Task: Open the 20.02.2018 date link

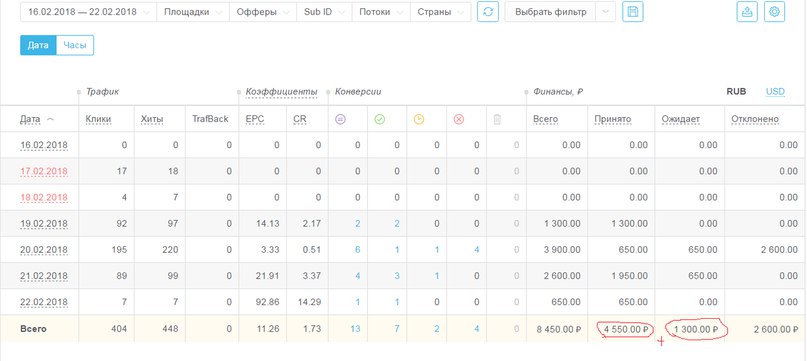Action: [x=44, y=250]
